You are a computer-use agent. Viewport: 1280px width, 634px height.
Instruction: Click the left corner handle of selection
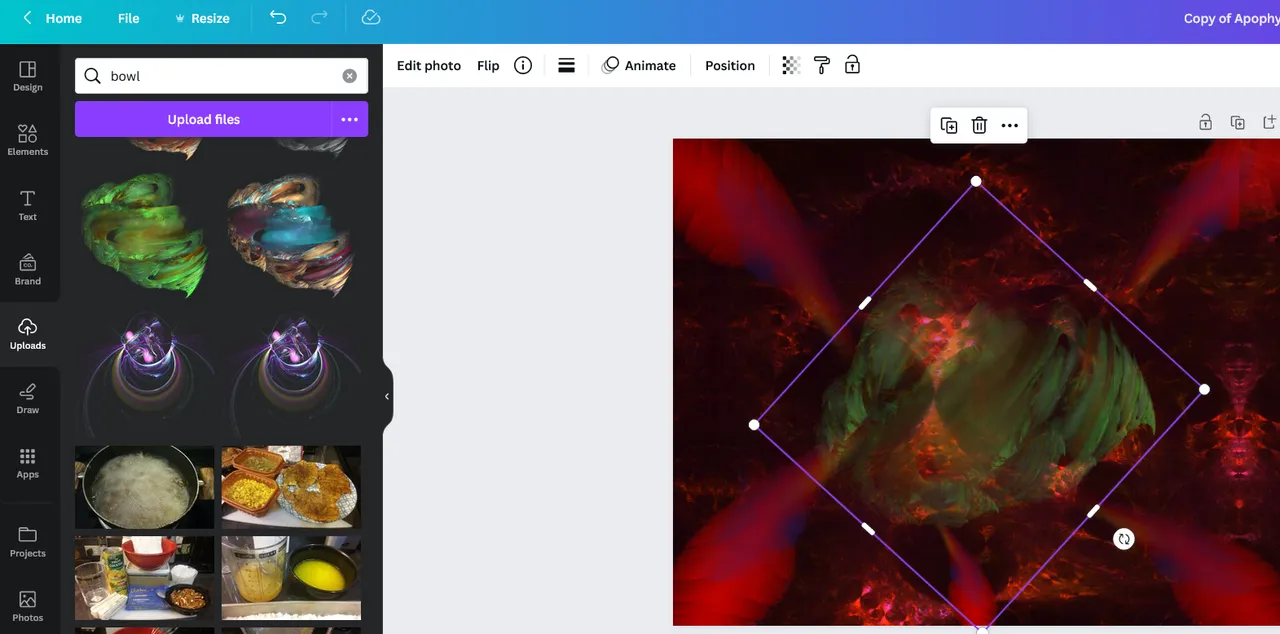[x=754, y=425]
